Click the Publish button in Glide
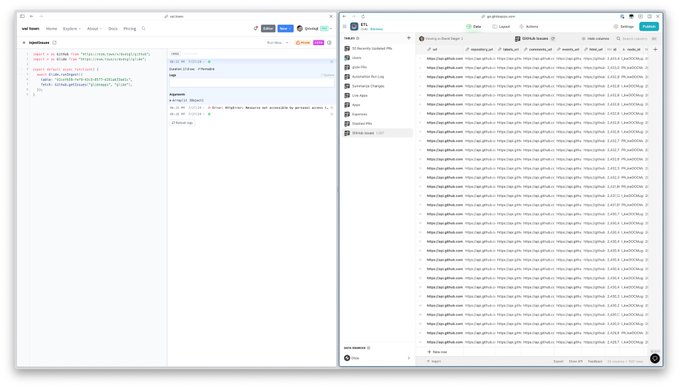This screenshot has width=680, height=388. [649, 26]
